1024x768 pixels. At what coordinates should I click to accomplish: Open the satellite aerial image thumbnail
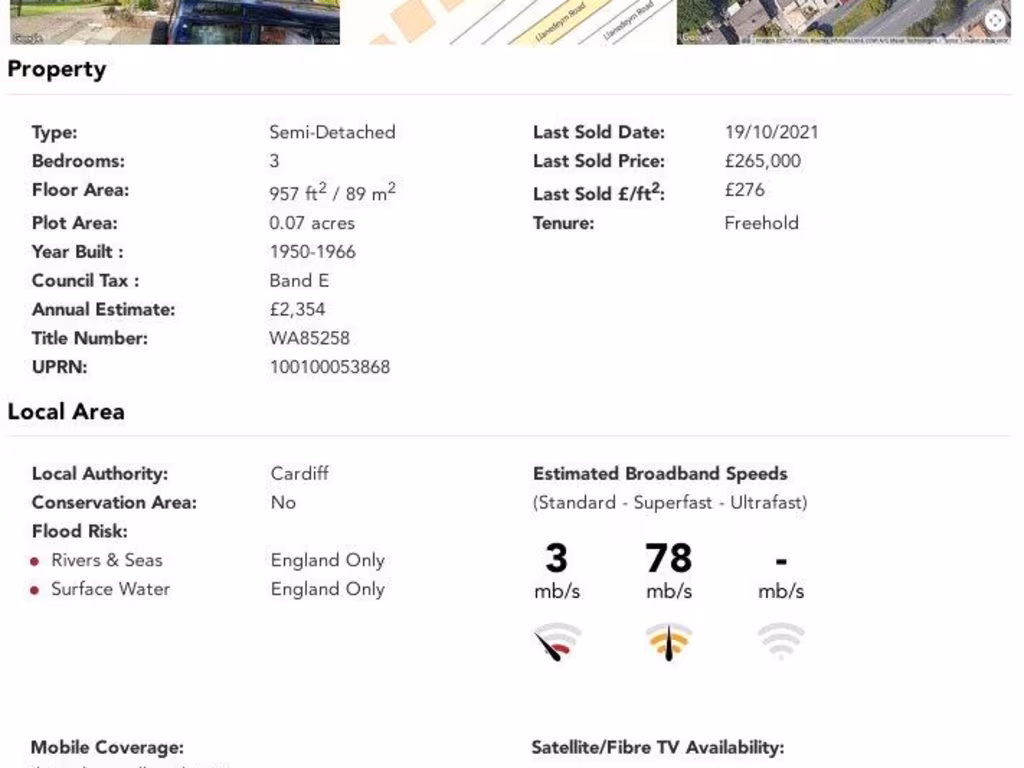tap(845, 21)
